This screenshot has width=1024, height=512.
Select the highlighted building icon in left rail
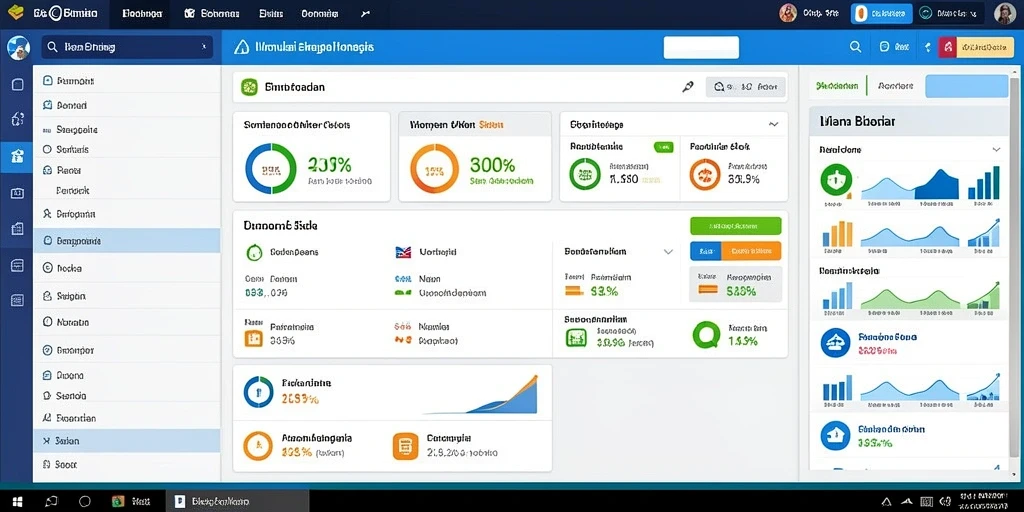17,157
